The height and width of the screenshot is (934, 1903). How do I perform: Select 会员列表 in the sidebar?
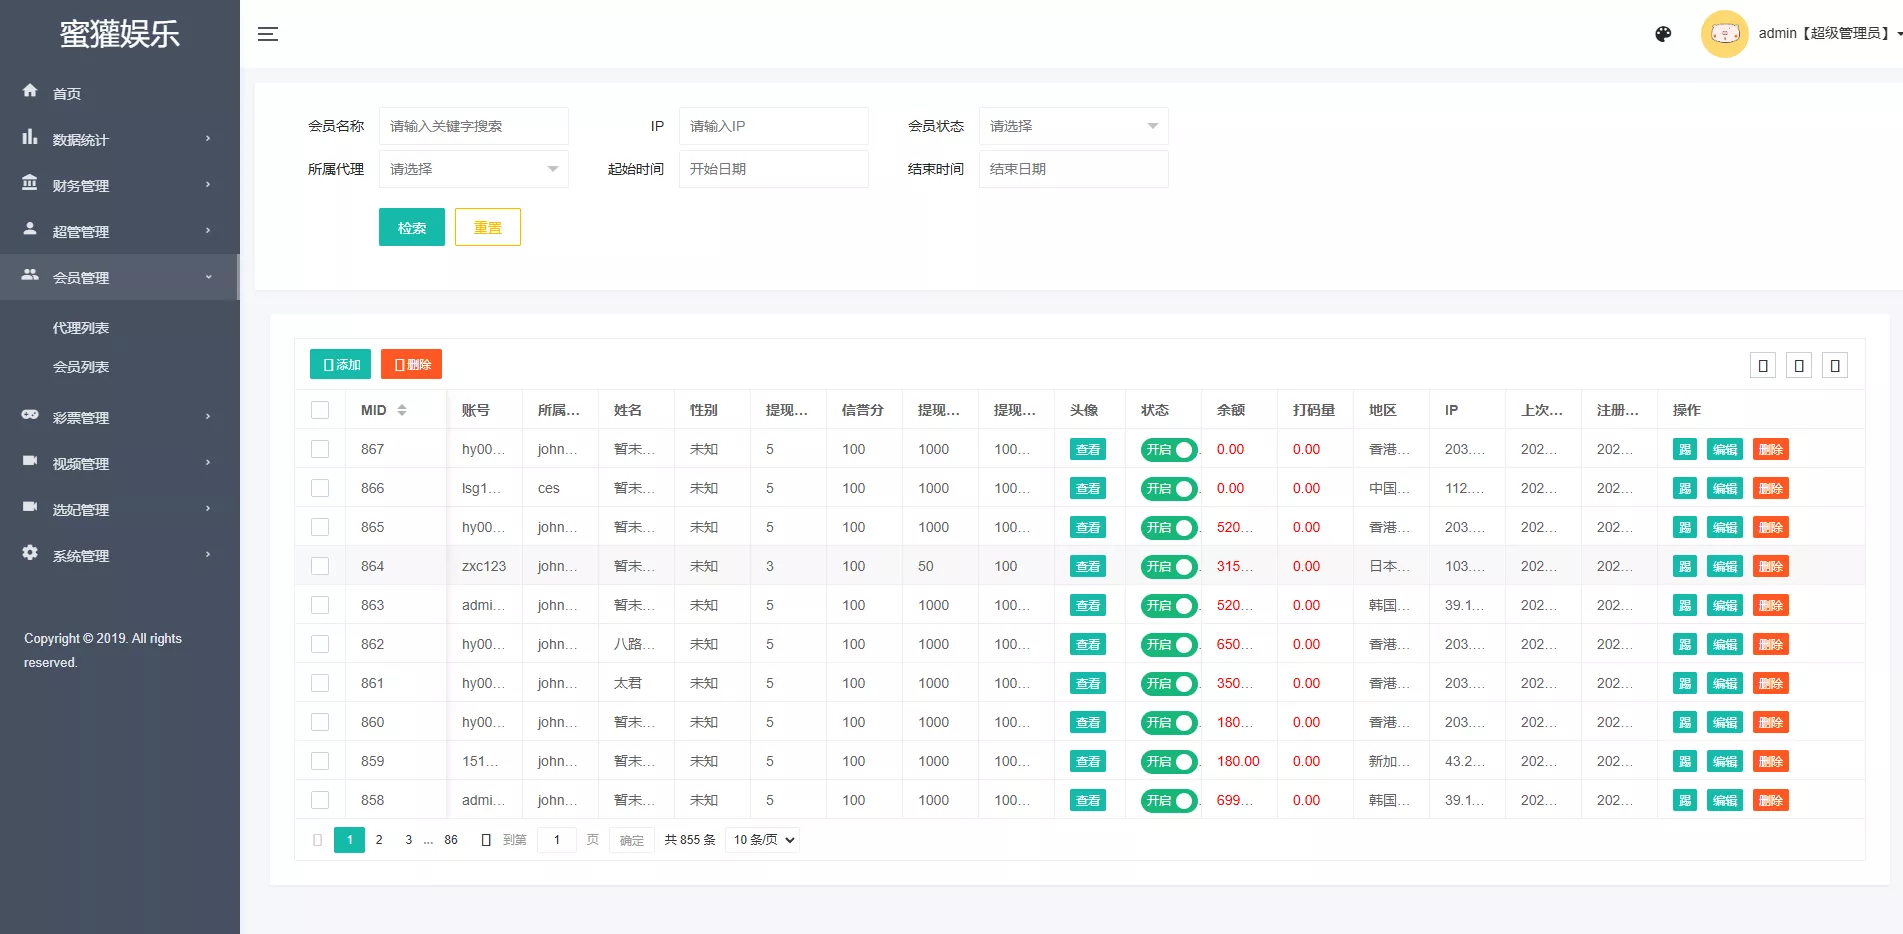click(x=81, y=367)
